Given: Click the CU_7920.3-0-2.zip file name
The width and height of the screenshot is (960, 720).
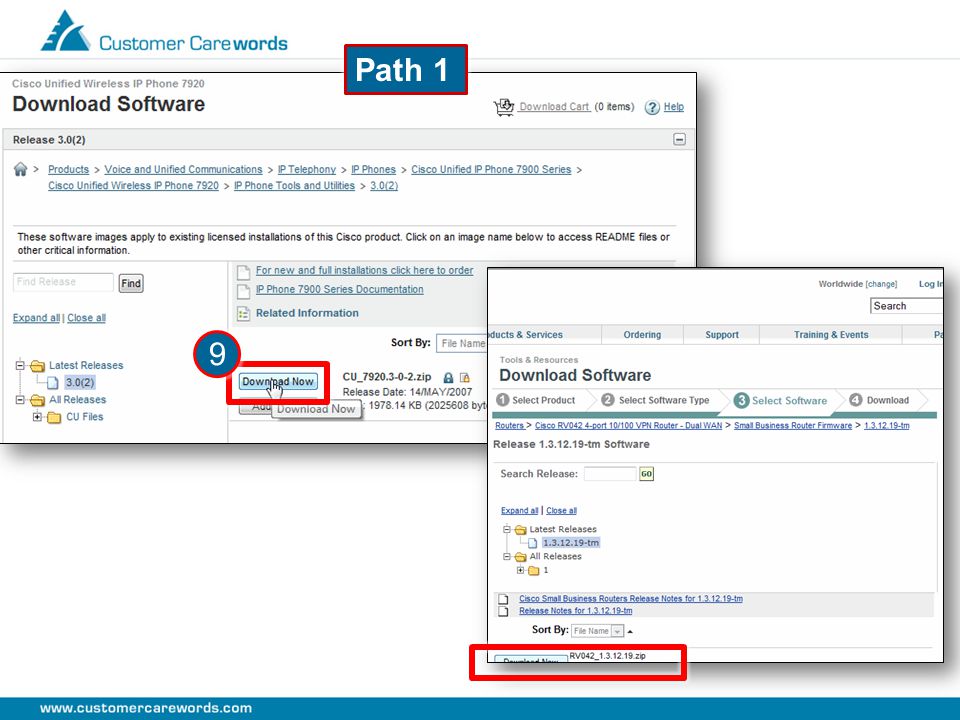Looking at the screenshot, I should (x=387, y=377).
